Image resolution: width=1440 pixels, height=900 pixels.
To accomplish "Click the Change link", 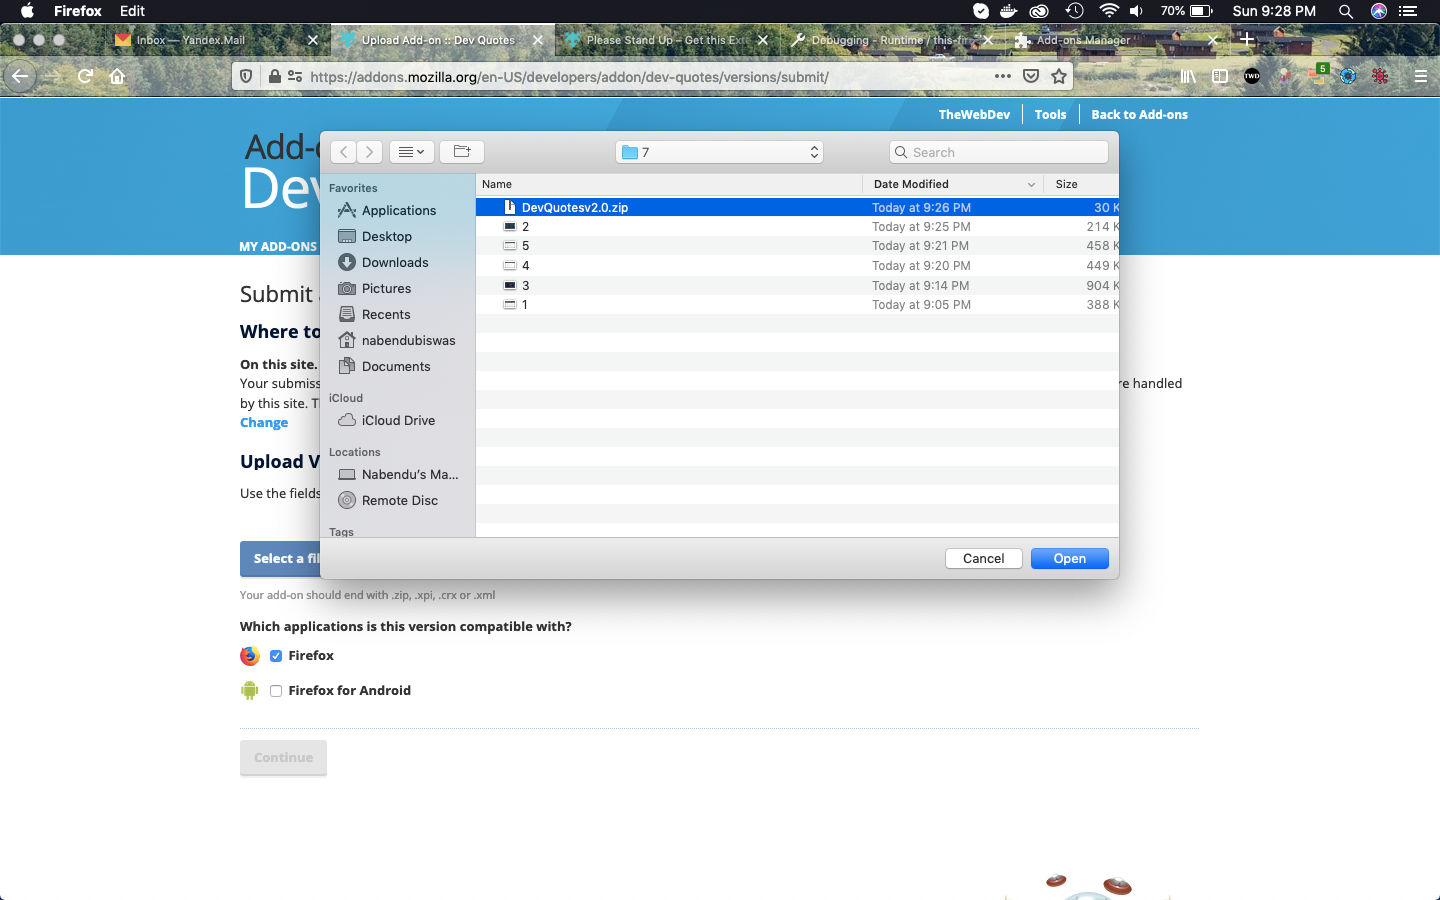I will (264, 423).
